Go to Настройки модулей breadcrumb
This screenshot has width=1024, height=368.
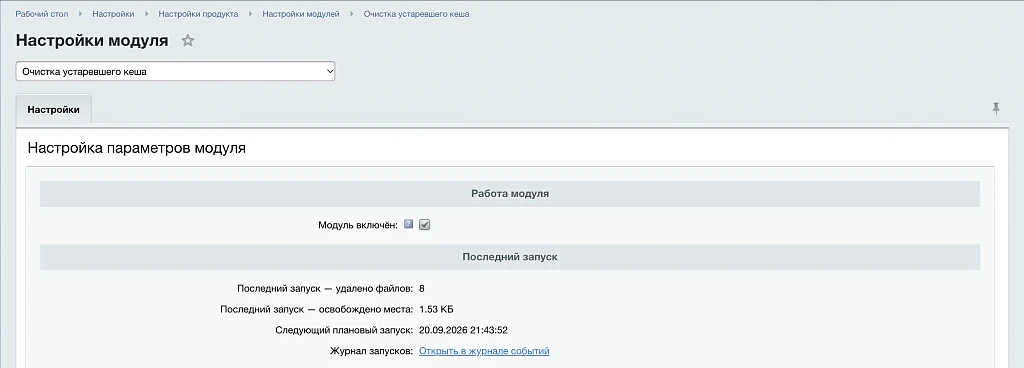[x=301, y=14]
